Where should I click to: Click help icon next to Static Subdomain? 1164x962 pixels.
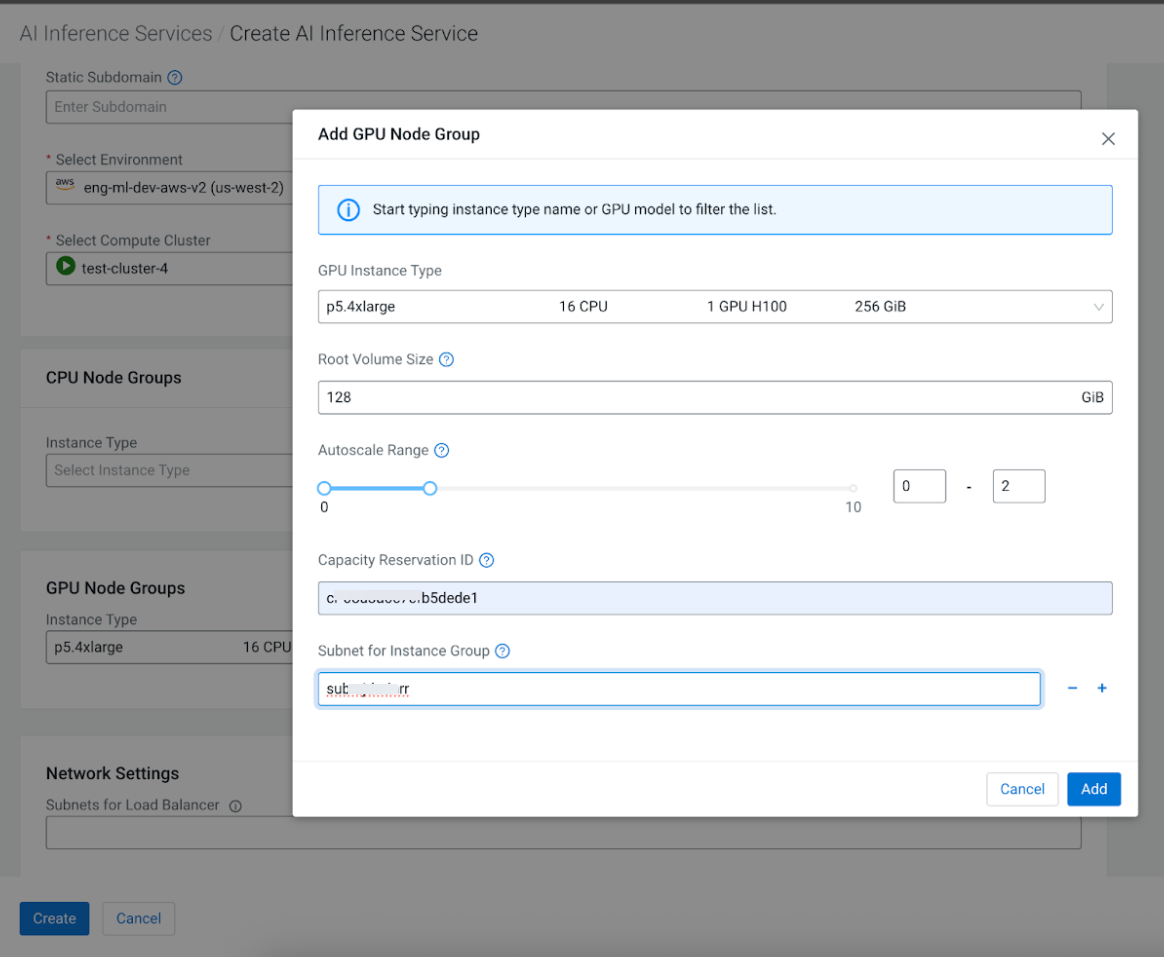coord(175,77)
